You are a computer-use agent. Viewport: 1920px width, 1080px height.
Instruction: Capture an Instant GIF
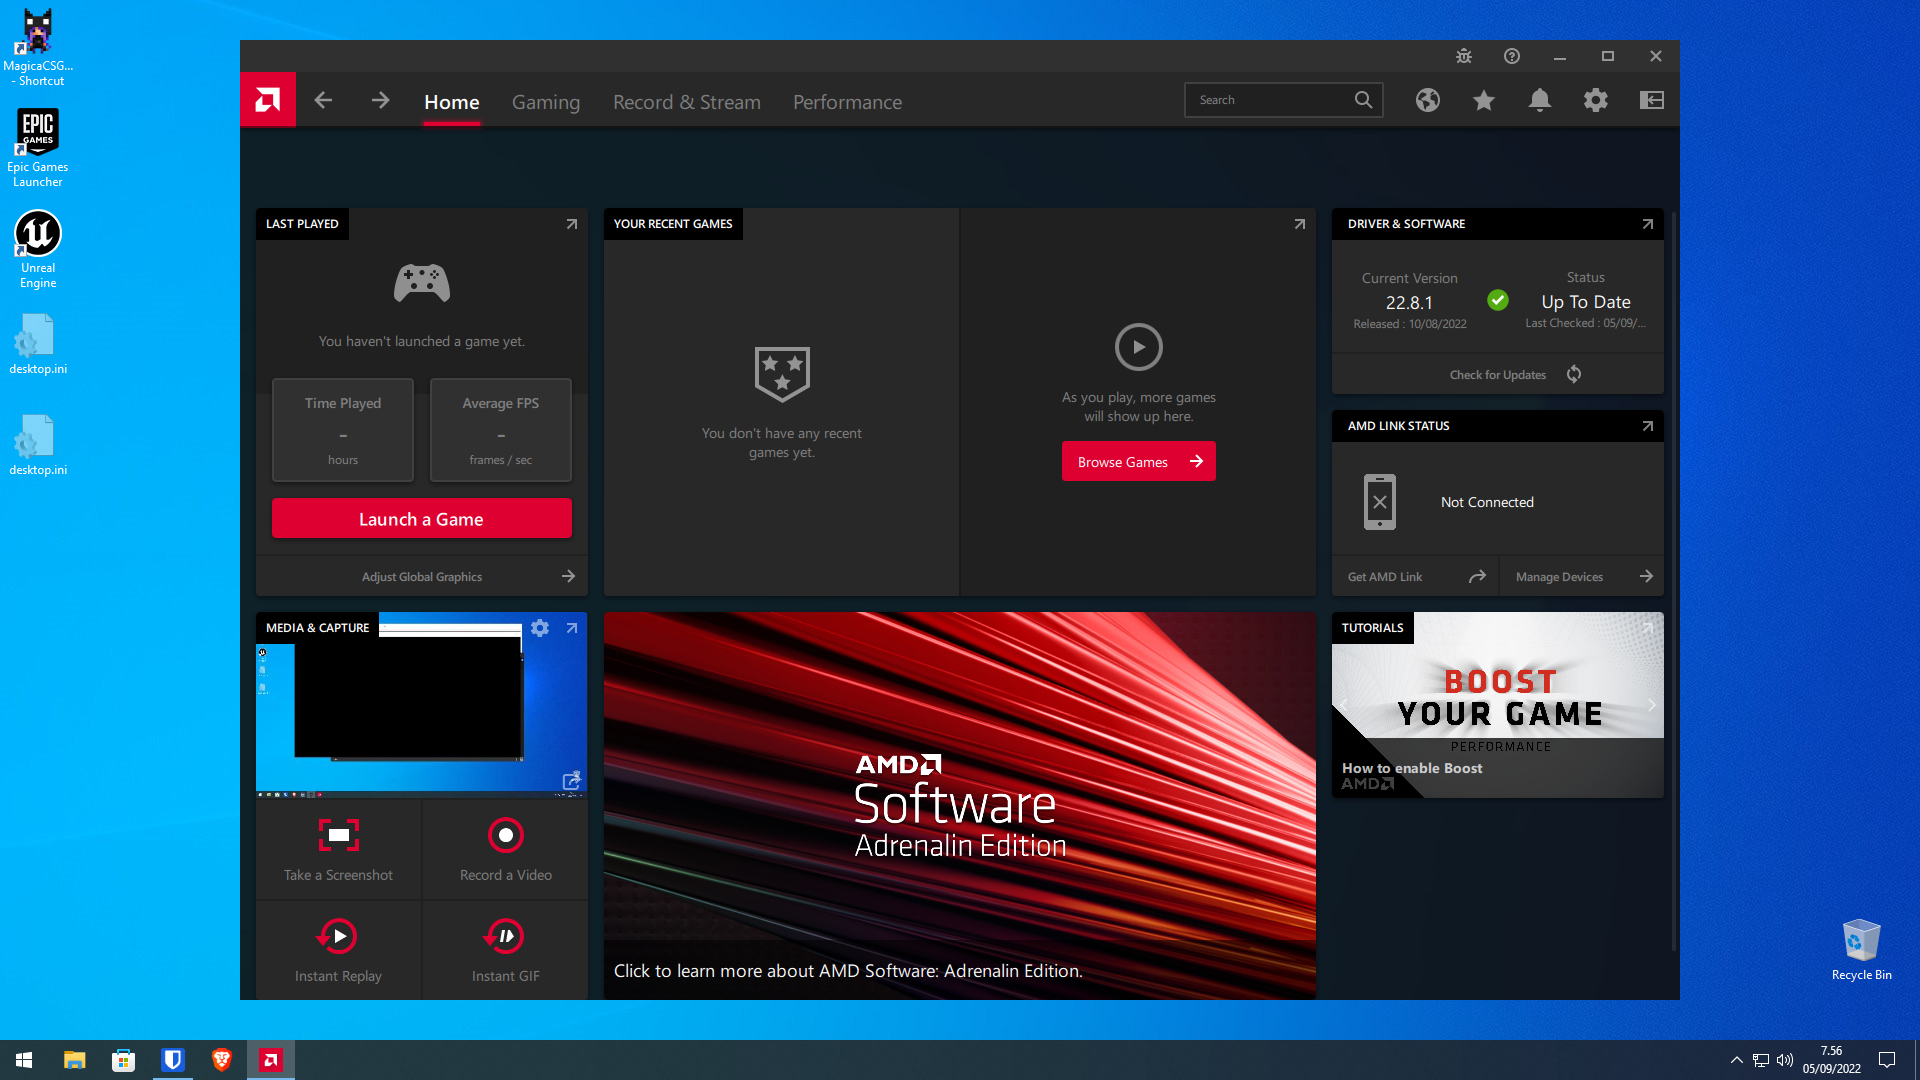coord(505,950)
